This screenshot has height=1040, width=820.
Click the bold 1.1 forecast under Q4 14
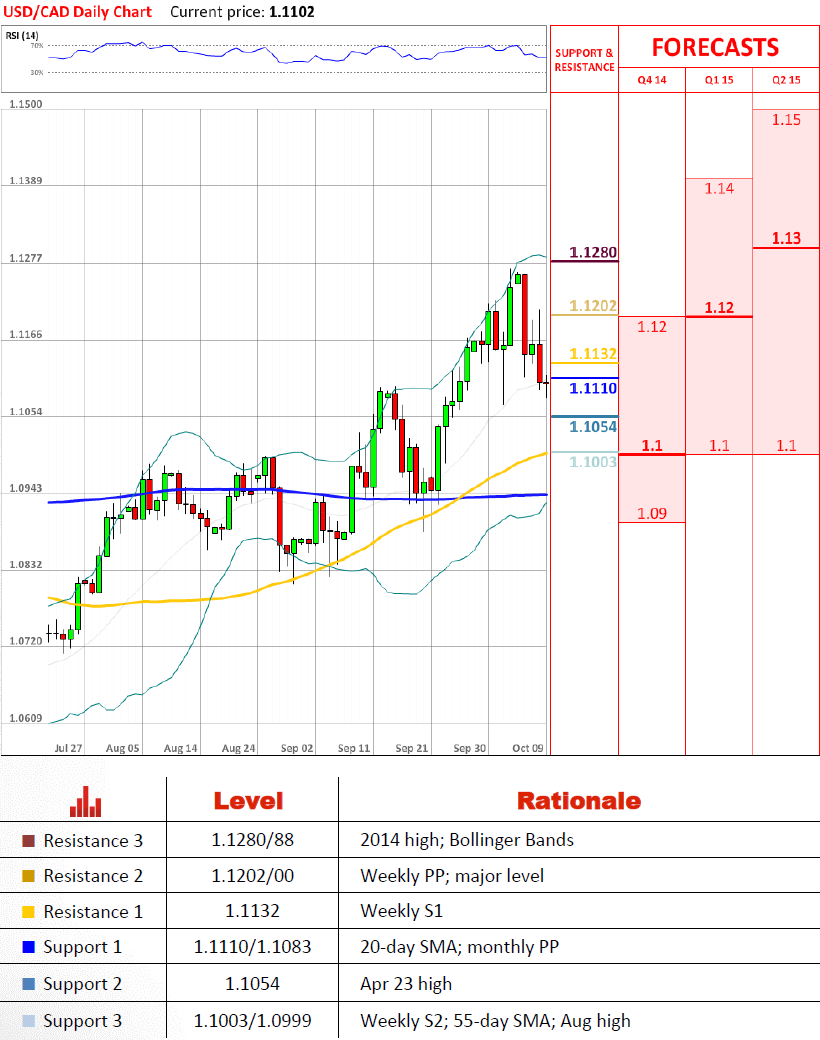point(652,446)
